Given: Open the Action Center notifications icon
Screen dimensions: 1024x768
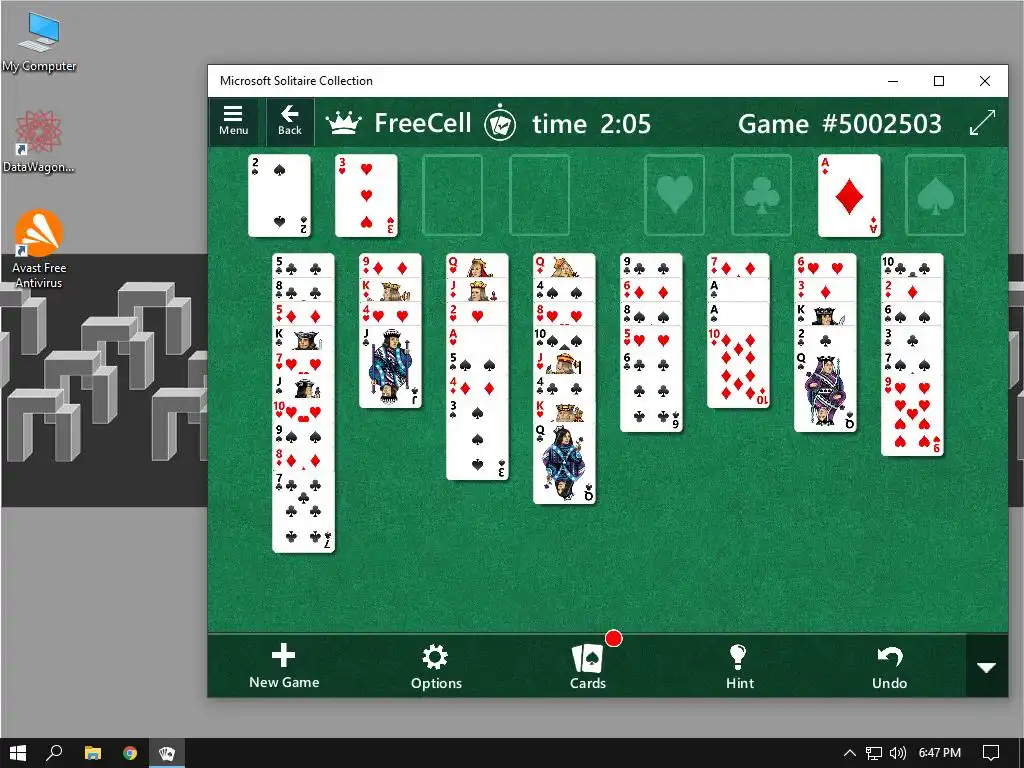Looking at the screenshot, I should 991,753.
